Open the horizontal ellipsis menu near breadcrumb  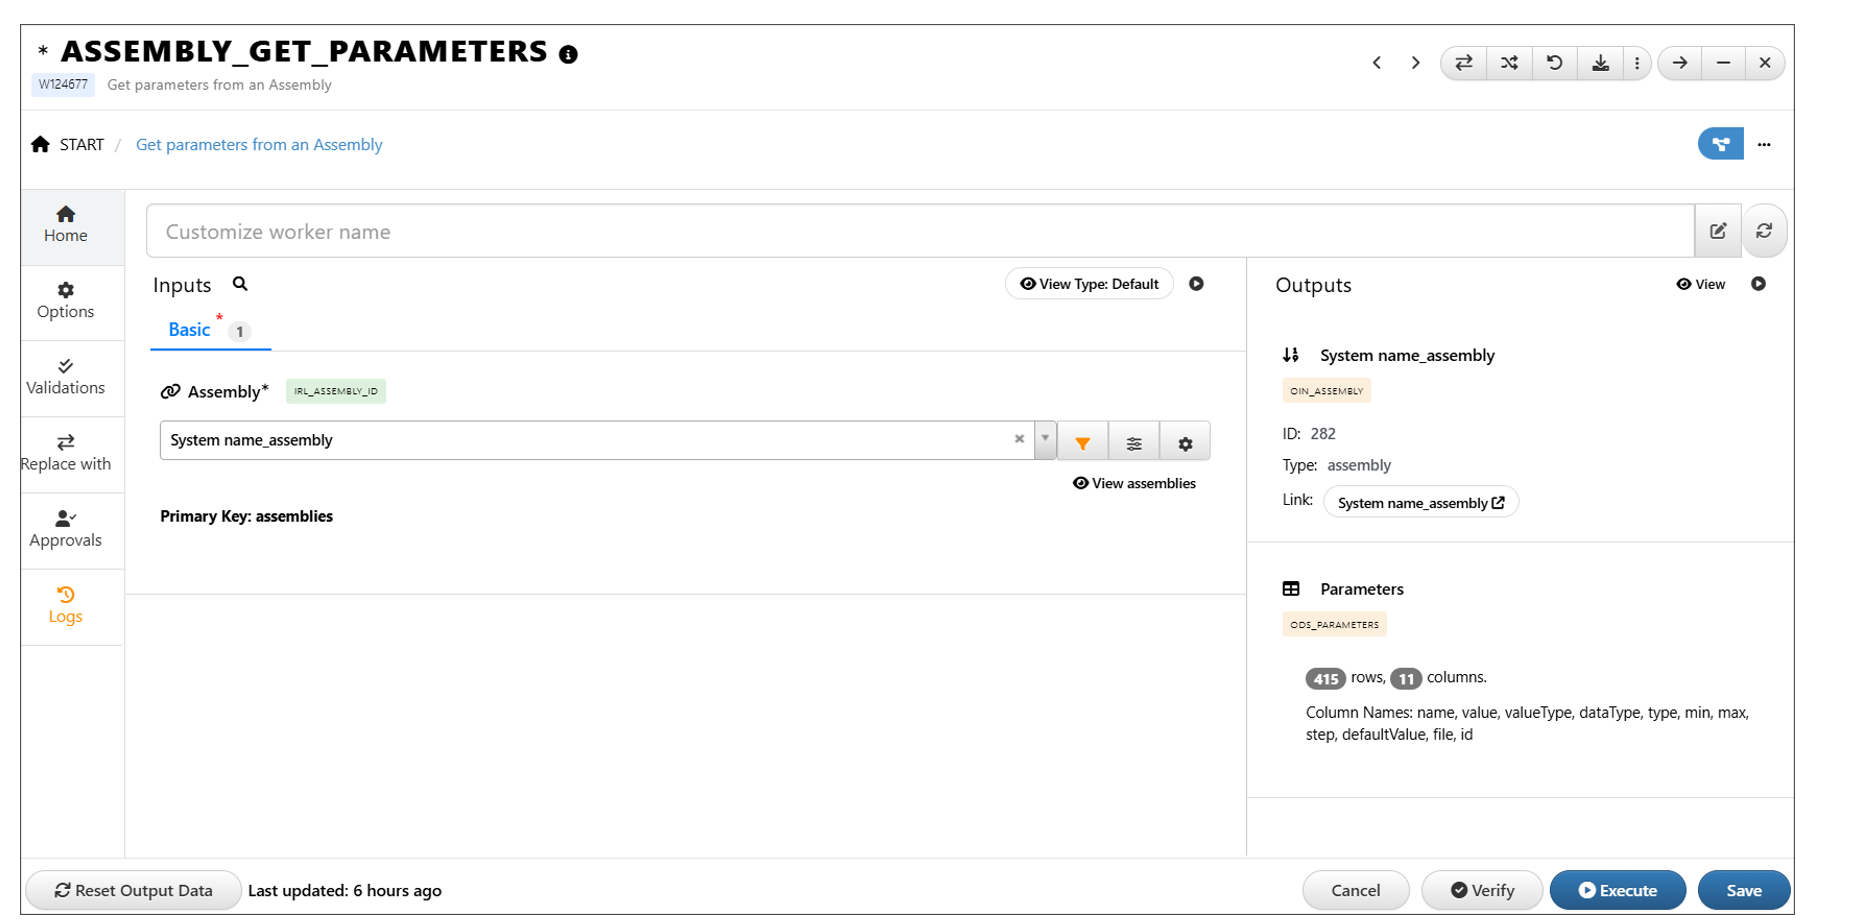click(x=1764, y=144)
